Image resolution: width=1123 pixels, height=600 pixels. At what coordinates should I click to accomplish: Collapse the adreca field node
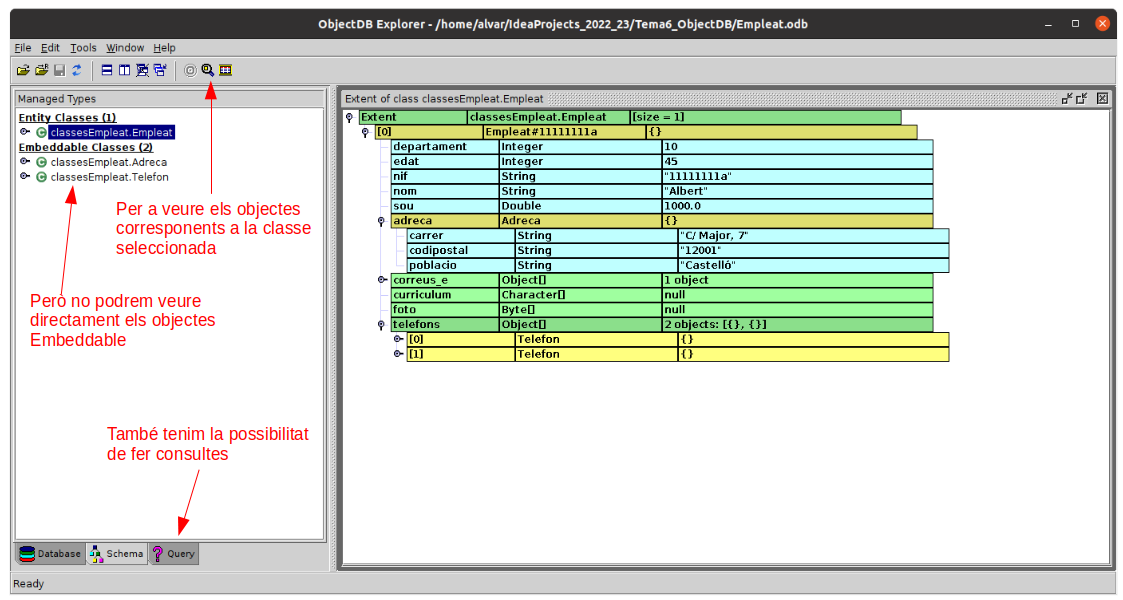click(x=382, y=221)
